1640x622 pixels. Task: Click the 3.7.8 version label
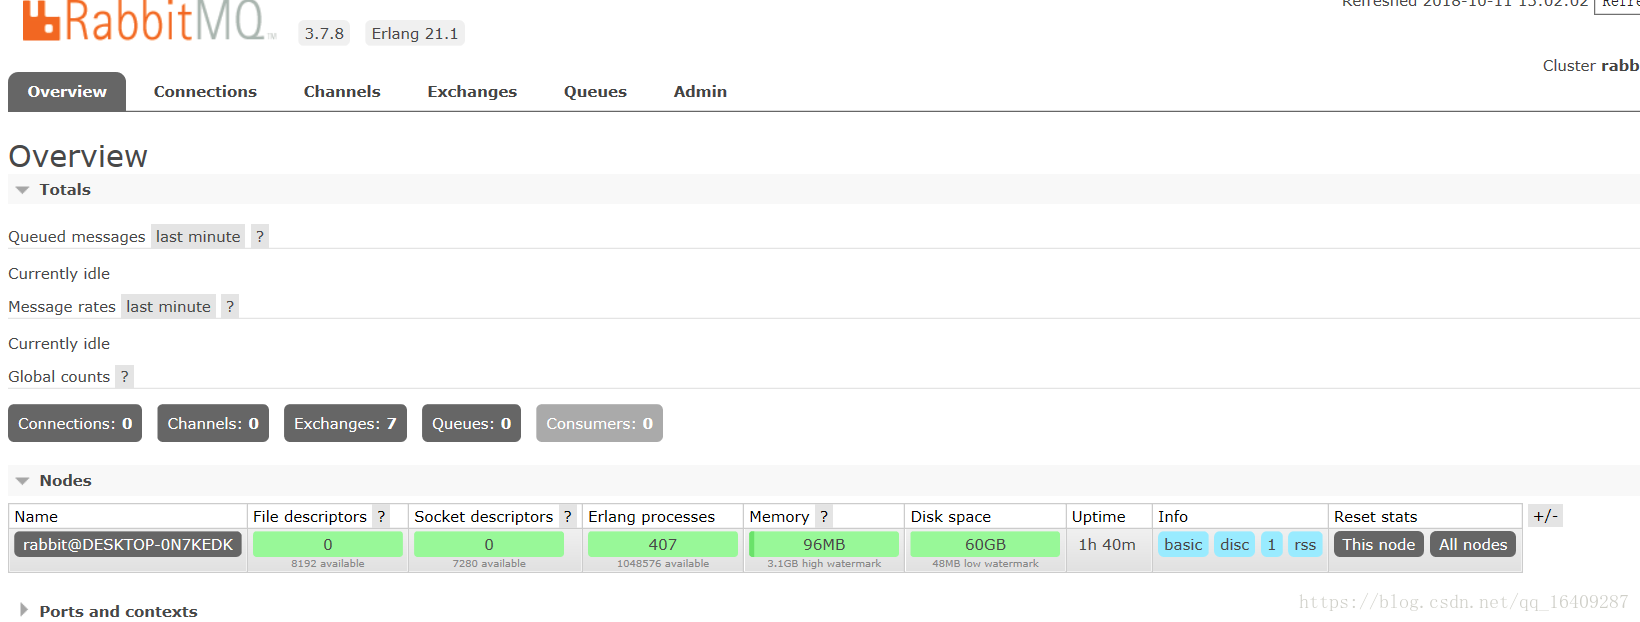click(324, 34)
